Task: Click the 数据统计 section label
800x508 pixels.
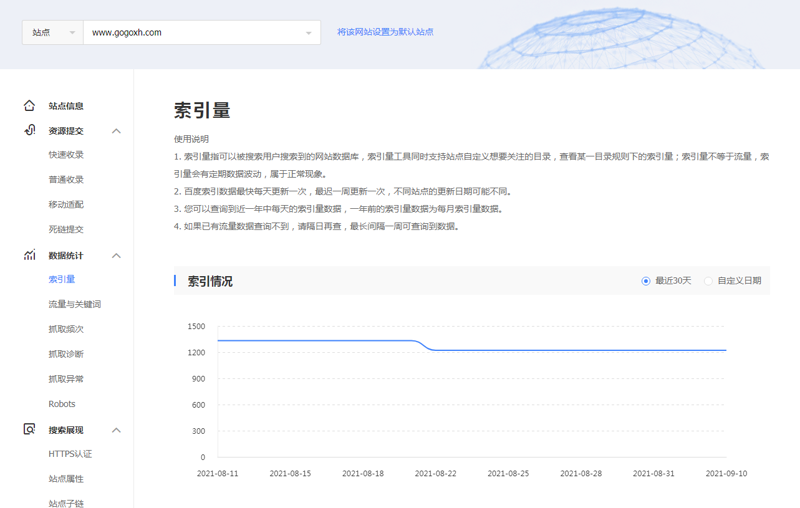Action: (66, 256)
